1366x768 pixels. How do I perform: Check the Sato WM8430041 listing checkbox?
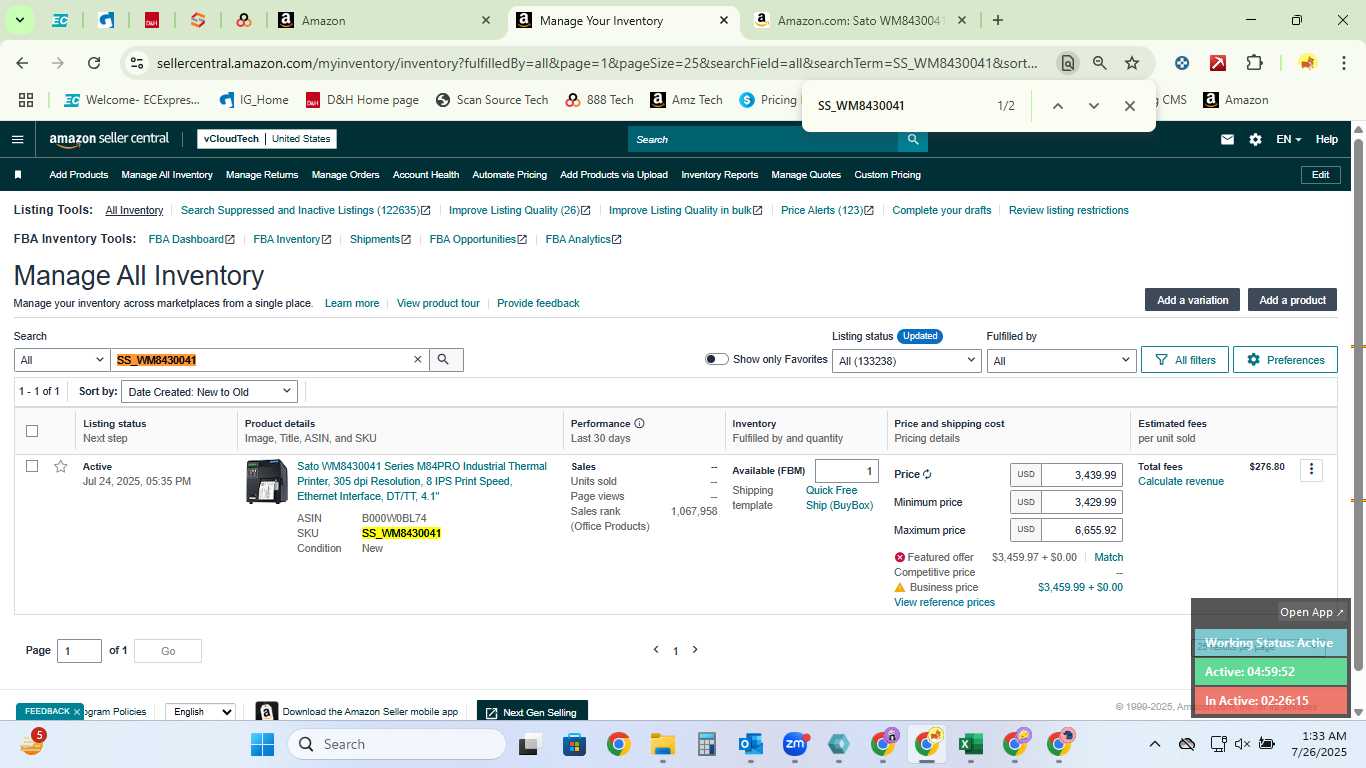click(x=32, y=466)
